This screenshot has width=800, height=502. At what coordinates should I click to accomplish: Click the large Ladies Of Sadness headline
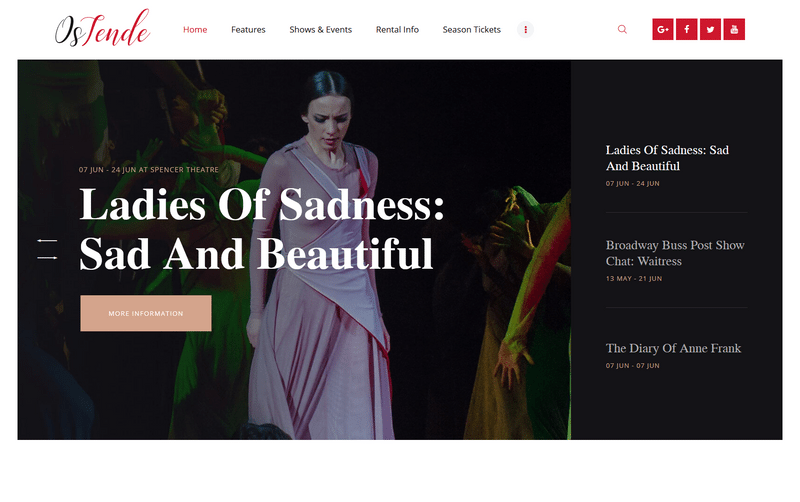262,229
